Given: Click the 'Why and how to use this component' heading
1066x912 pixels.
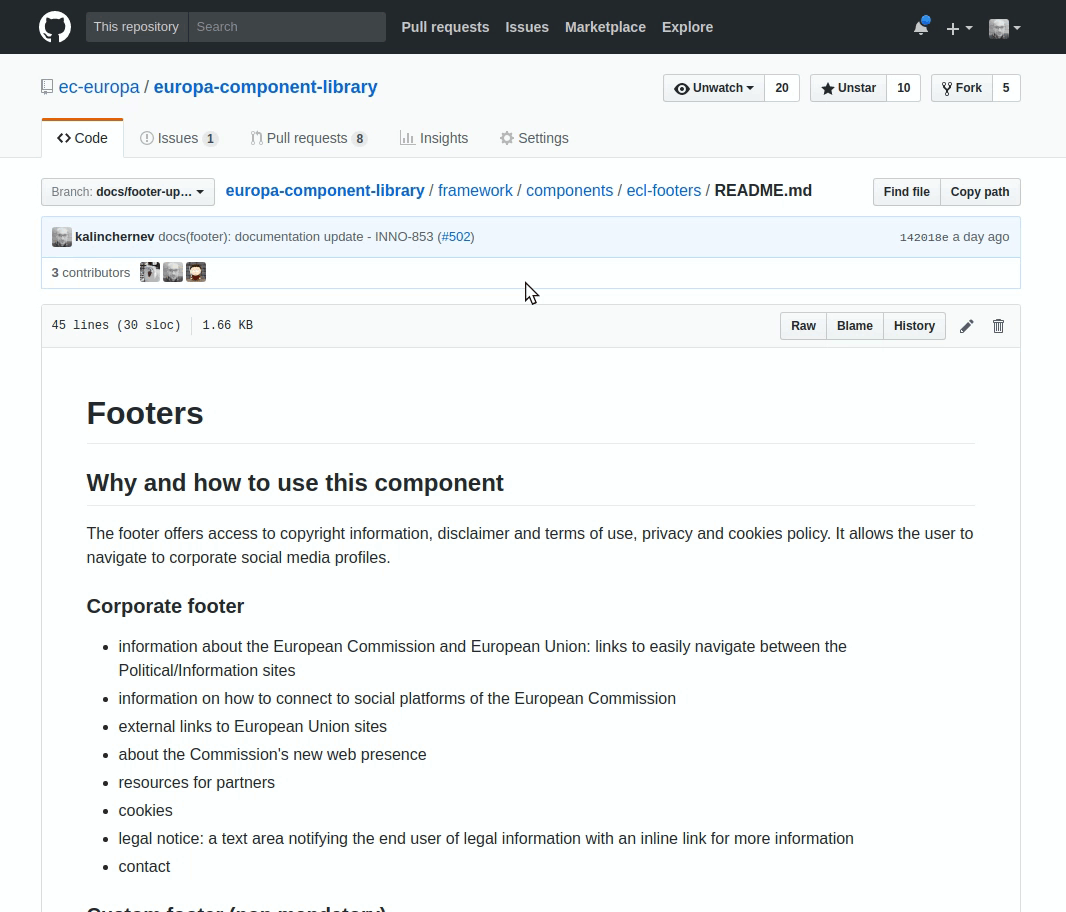Looking at the screenshot, I should (x=295, y=483).
